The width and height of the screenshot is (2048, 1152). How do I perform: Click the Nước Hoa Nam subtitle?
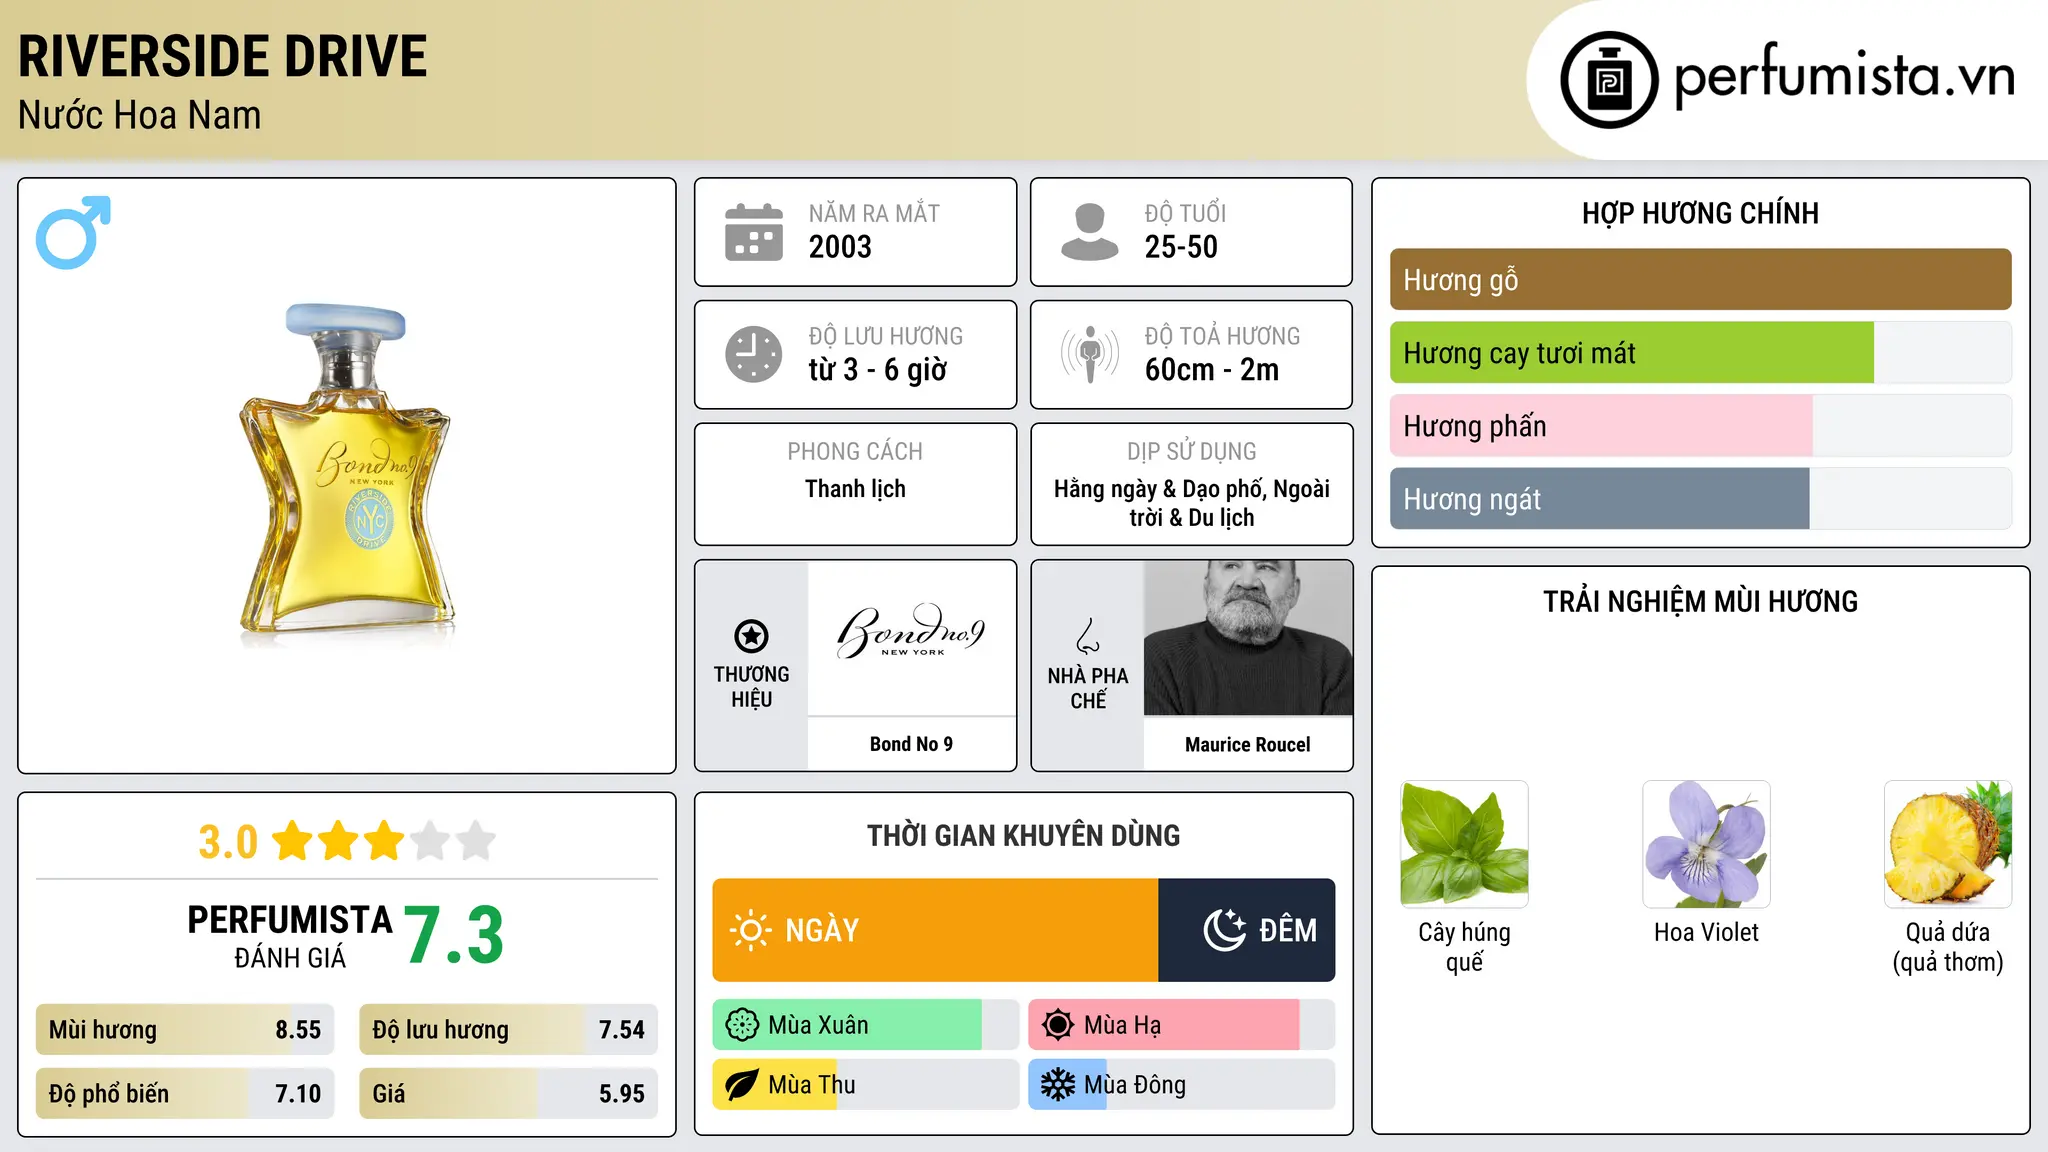coord(140,116)
